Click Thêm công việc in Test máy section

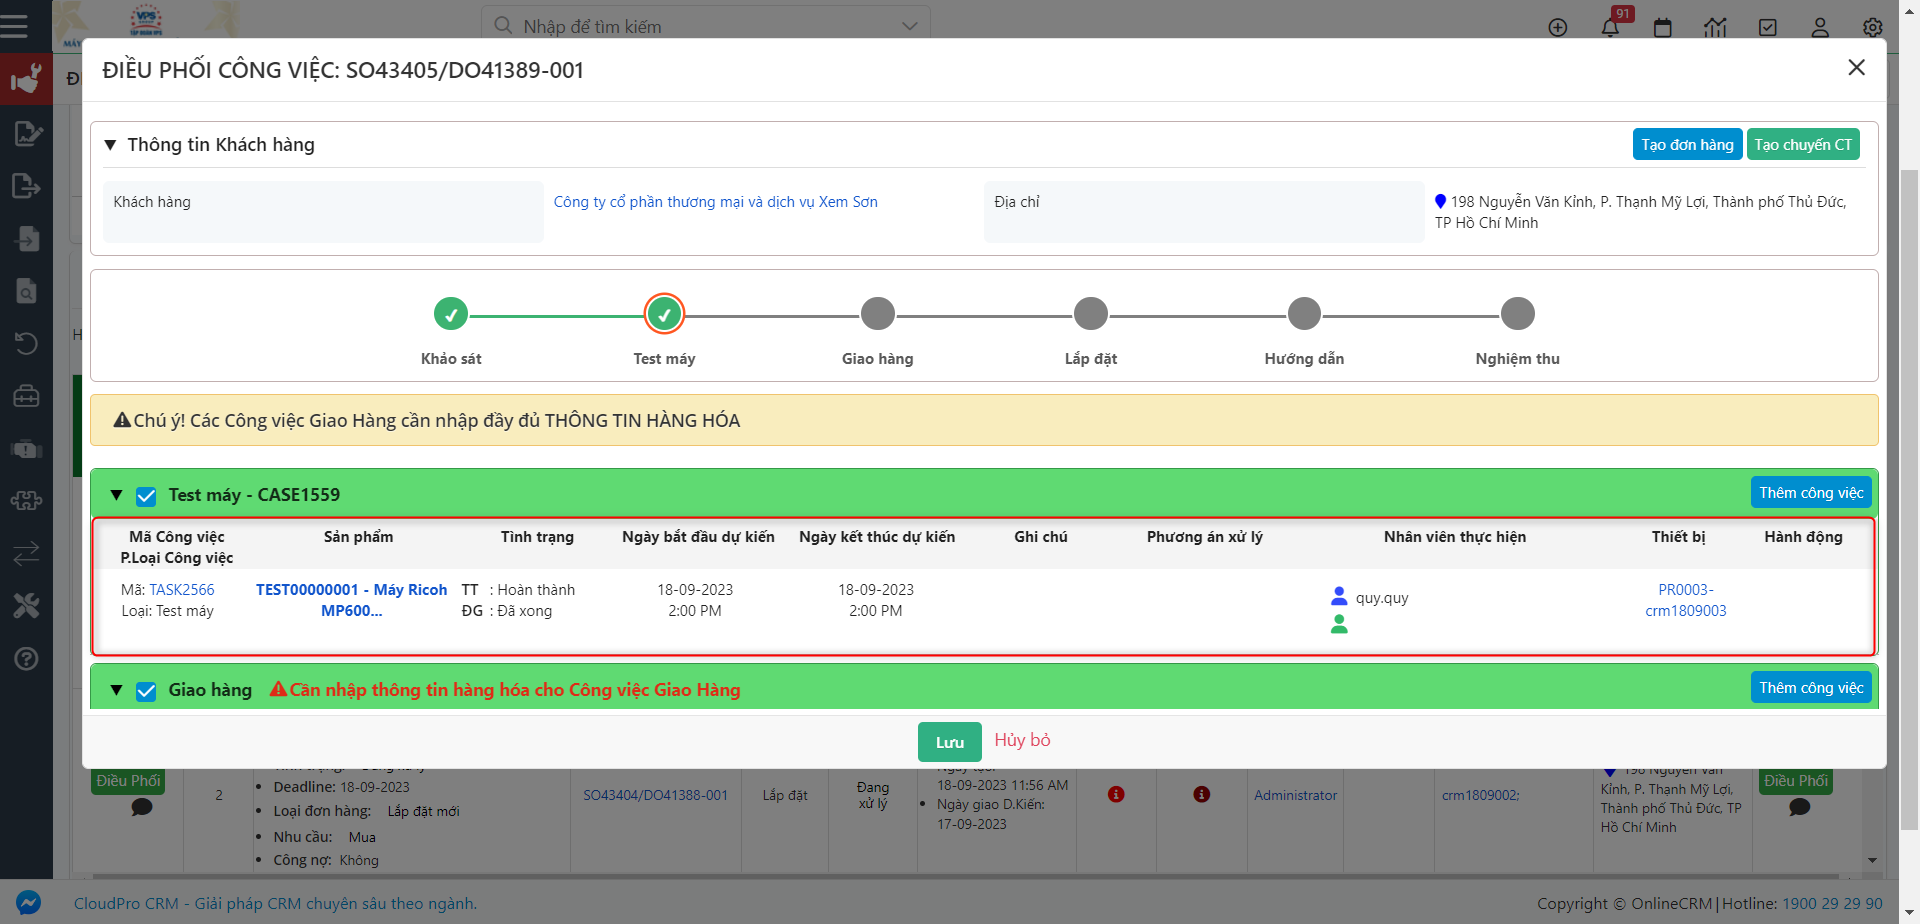click(x=1811, y=492)
